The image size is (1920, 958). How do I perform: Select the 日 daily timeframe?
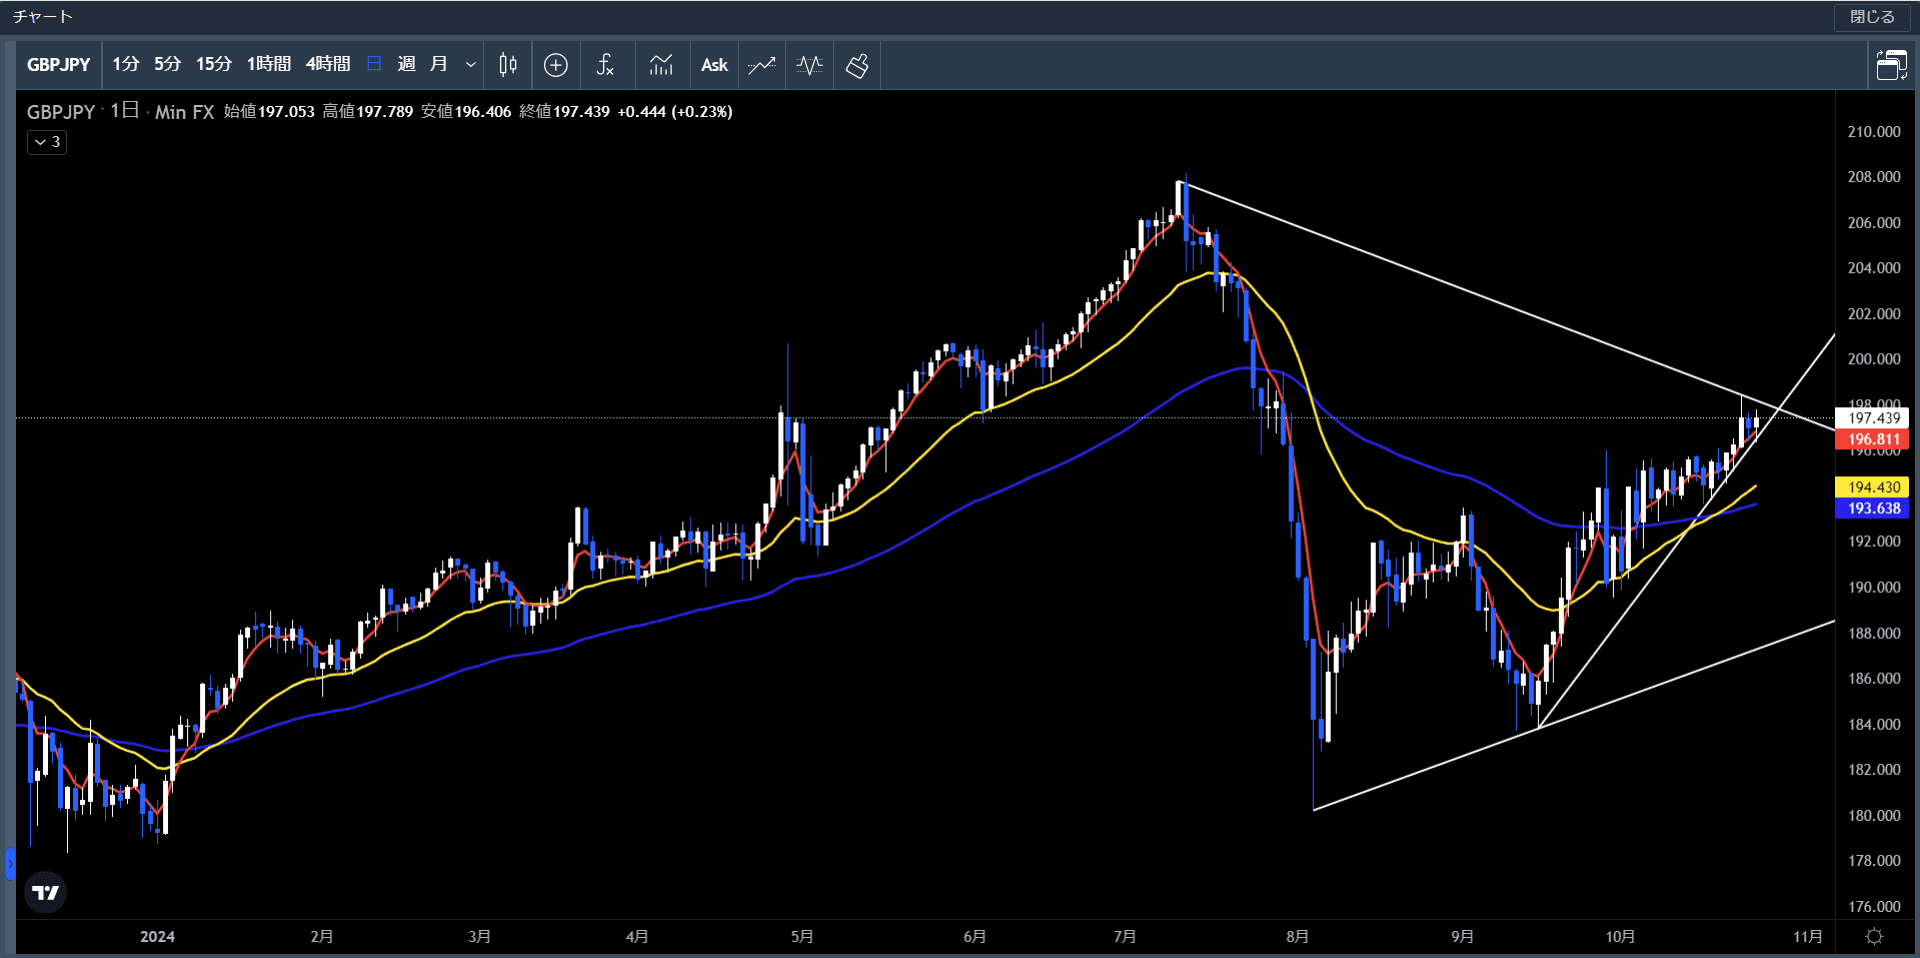click(374, 65)
